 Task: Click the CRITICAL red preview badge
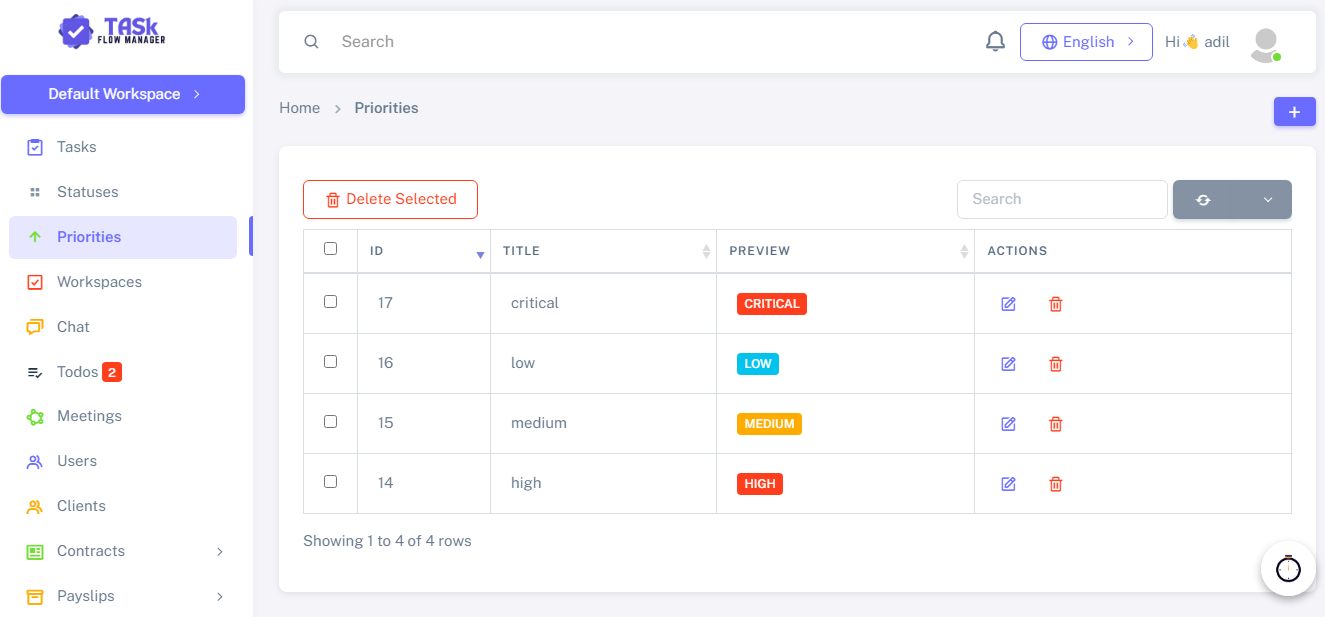tap(772, 304)
